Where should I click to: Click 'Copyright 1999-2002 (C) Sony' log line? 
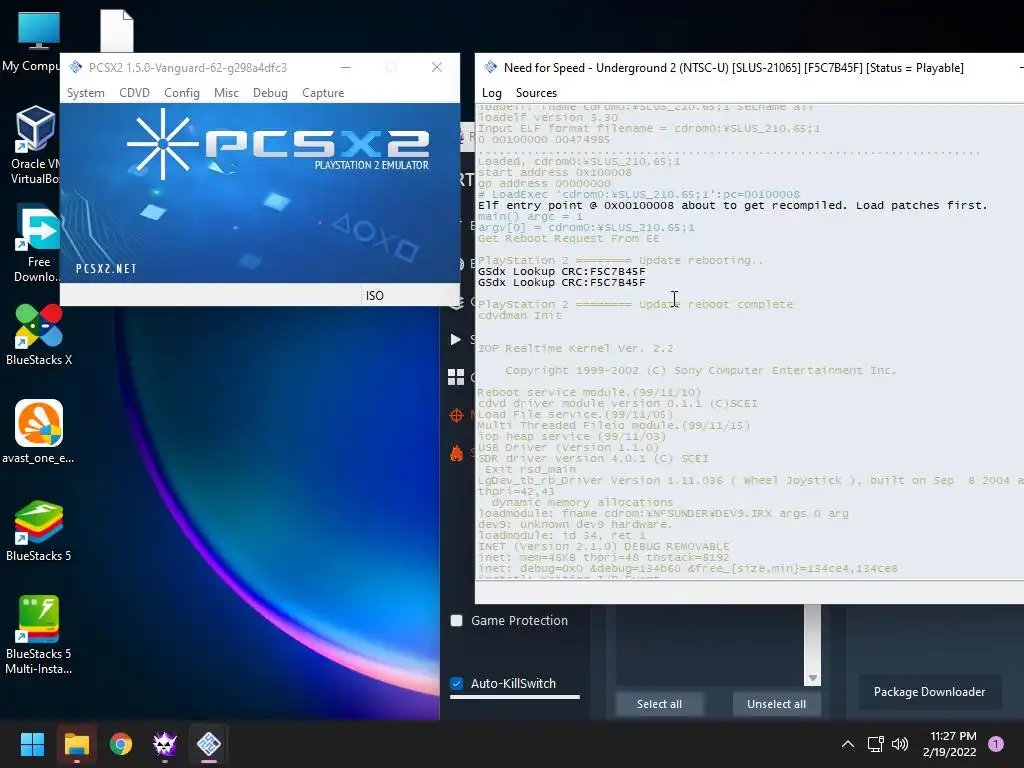[x=700, y=370]
